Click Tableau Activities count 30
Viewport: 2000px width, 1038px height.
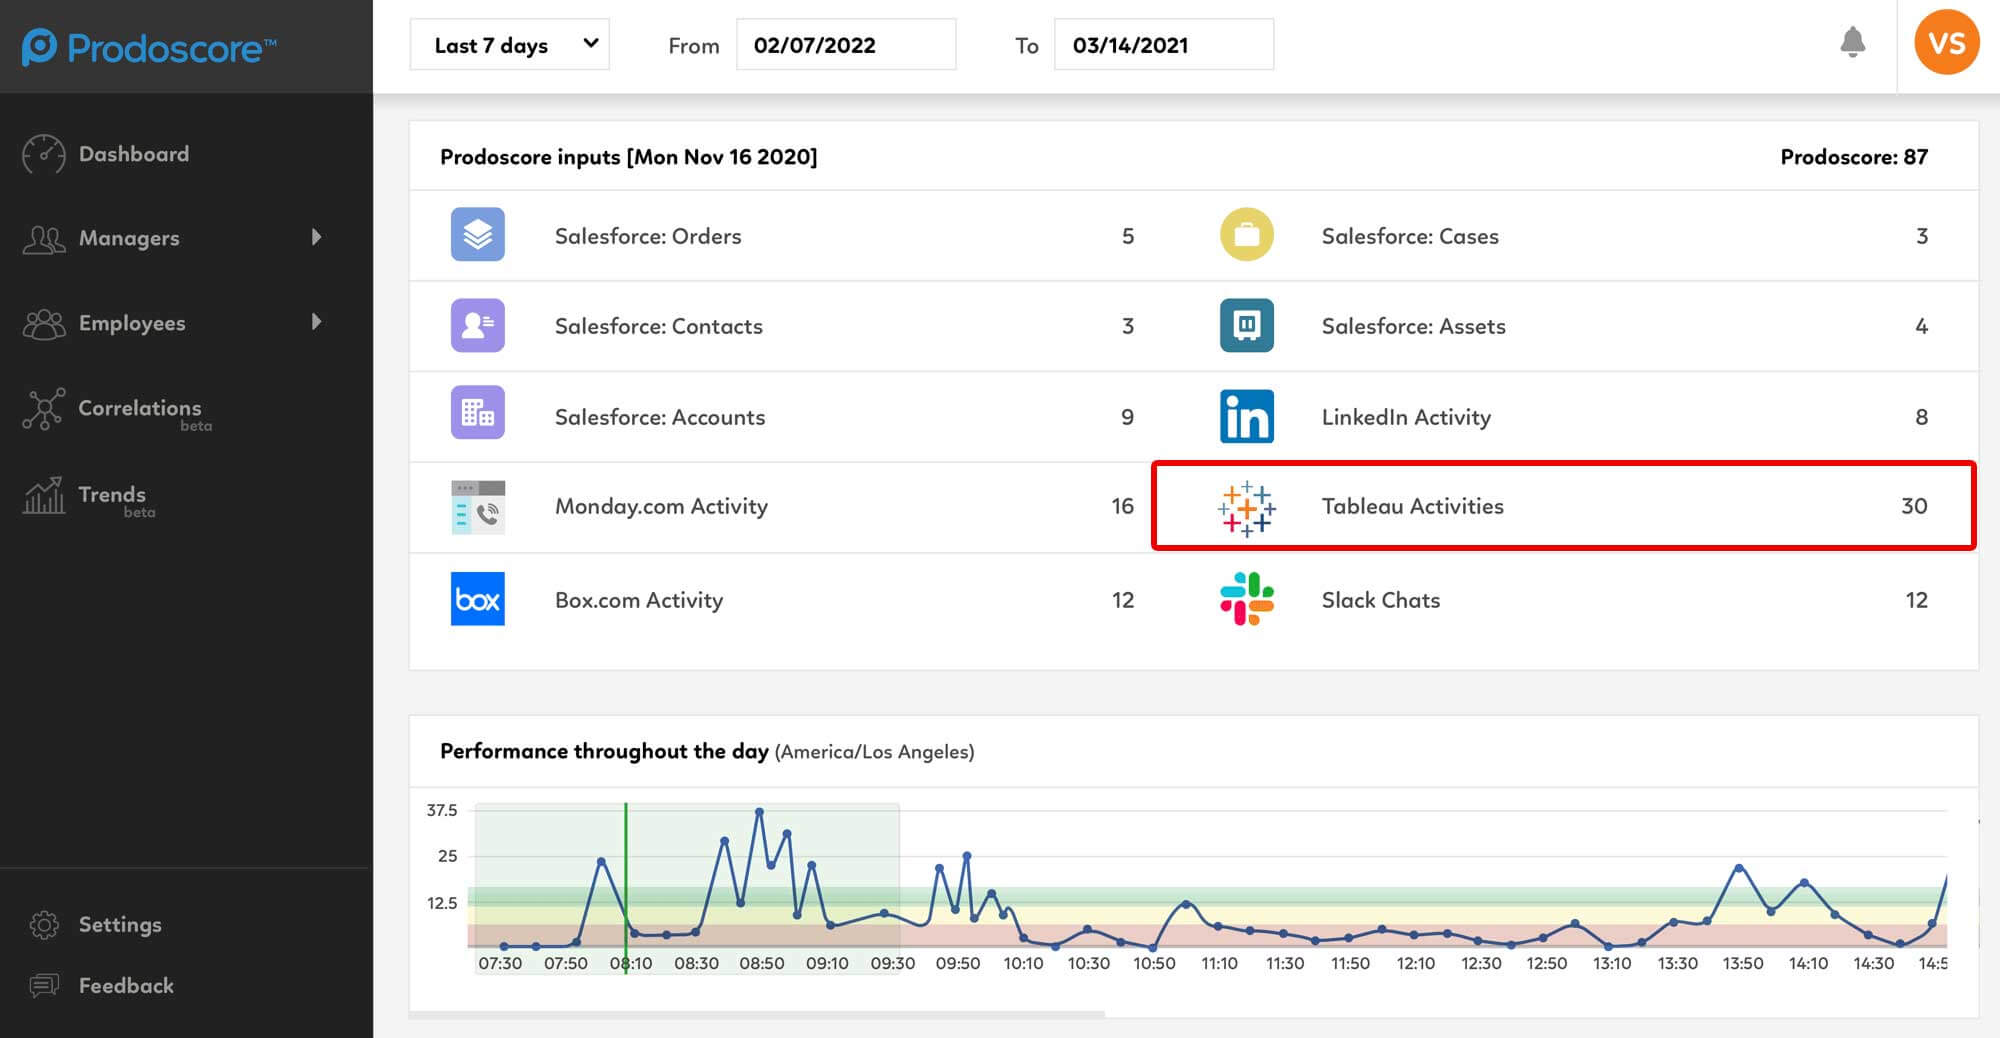(x=1914, y=506)
